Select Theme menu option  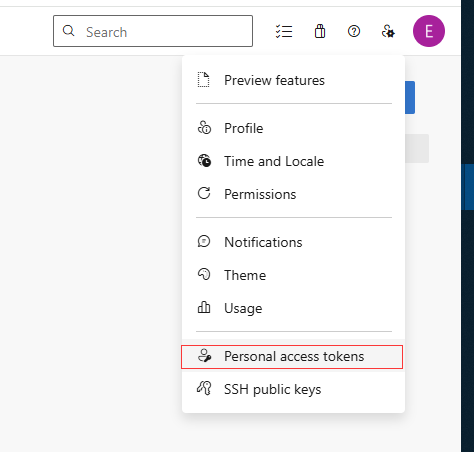point(293,275)
